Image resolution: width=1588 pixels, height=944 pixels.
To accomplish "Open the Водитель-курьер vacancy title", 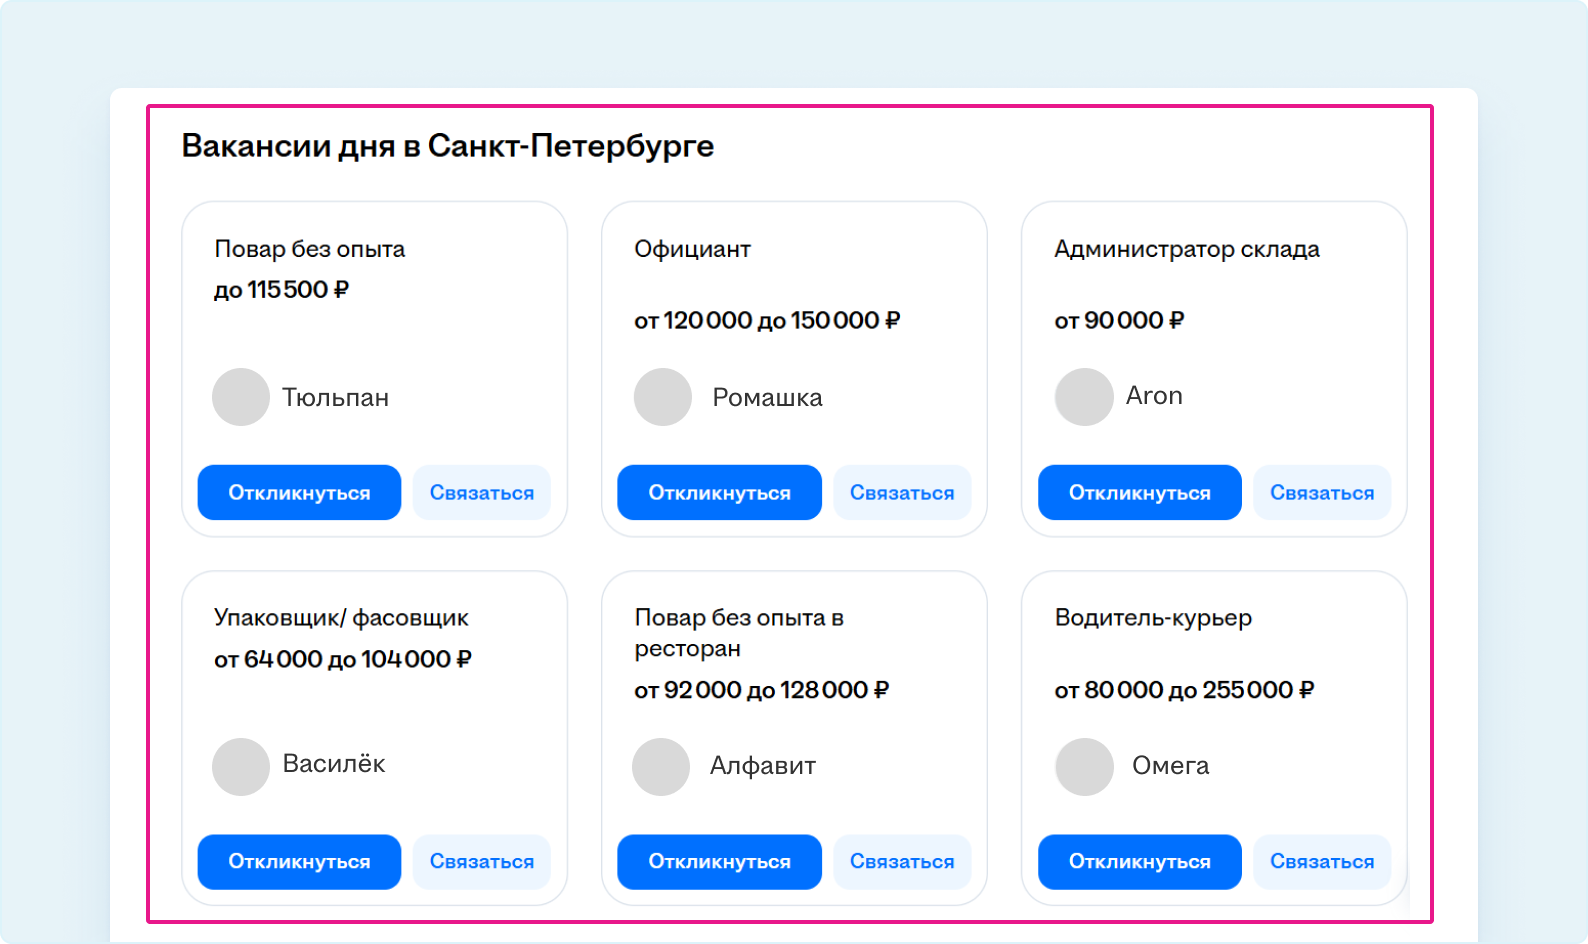I will coord(1153,618).
